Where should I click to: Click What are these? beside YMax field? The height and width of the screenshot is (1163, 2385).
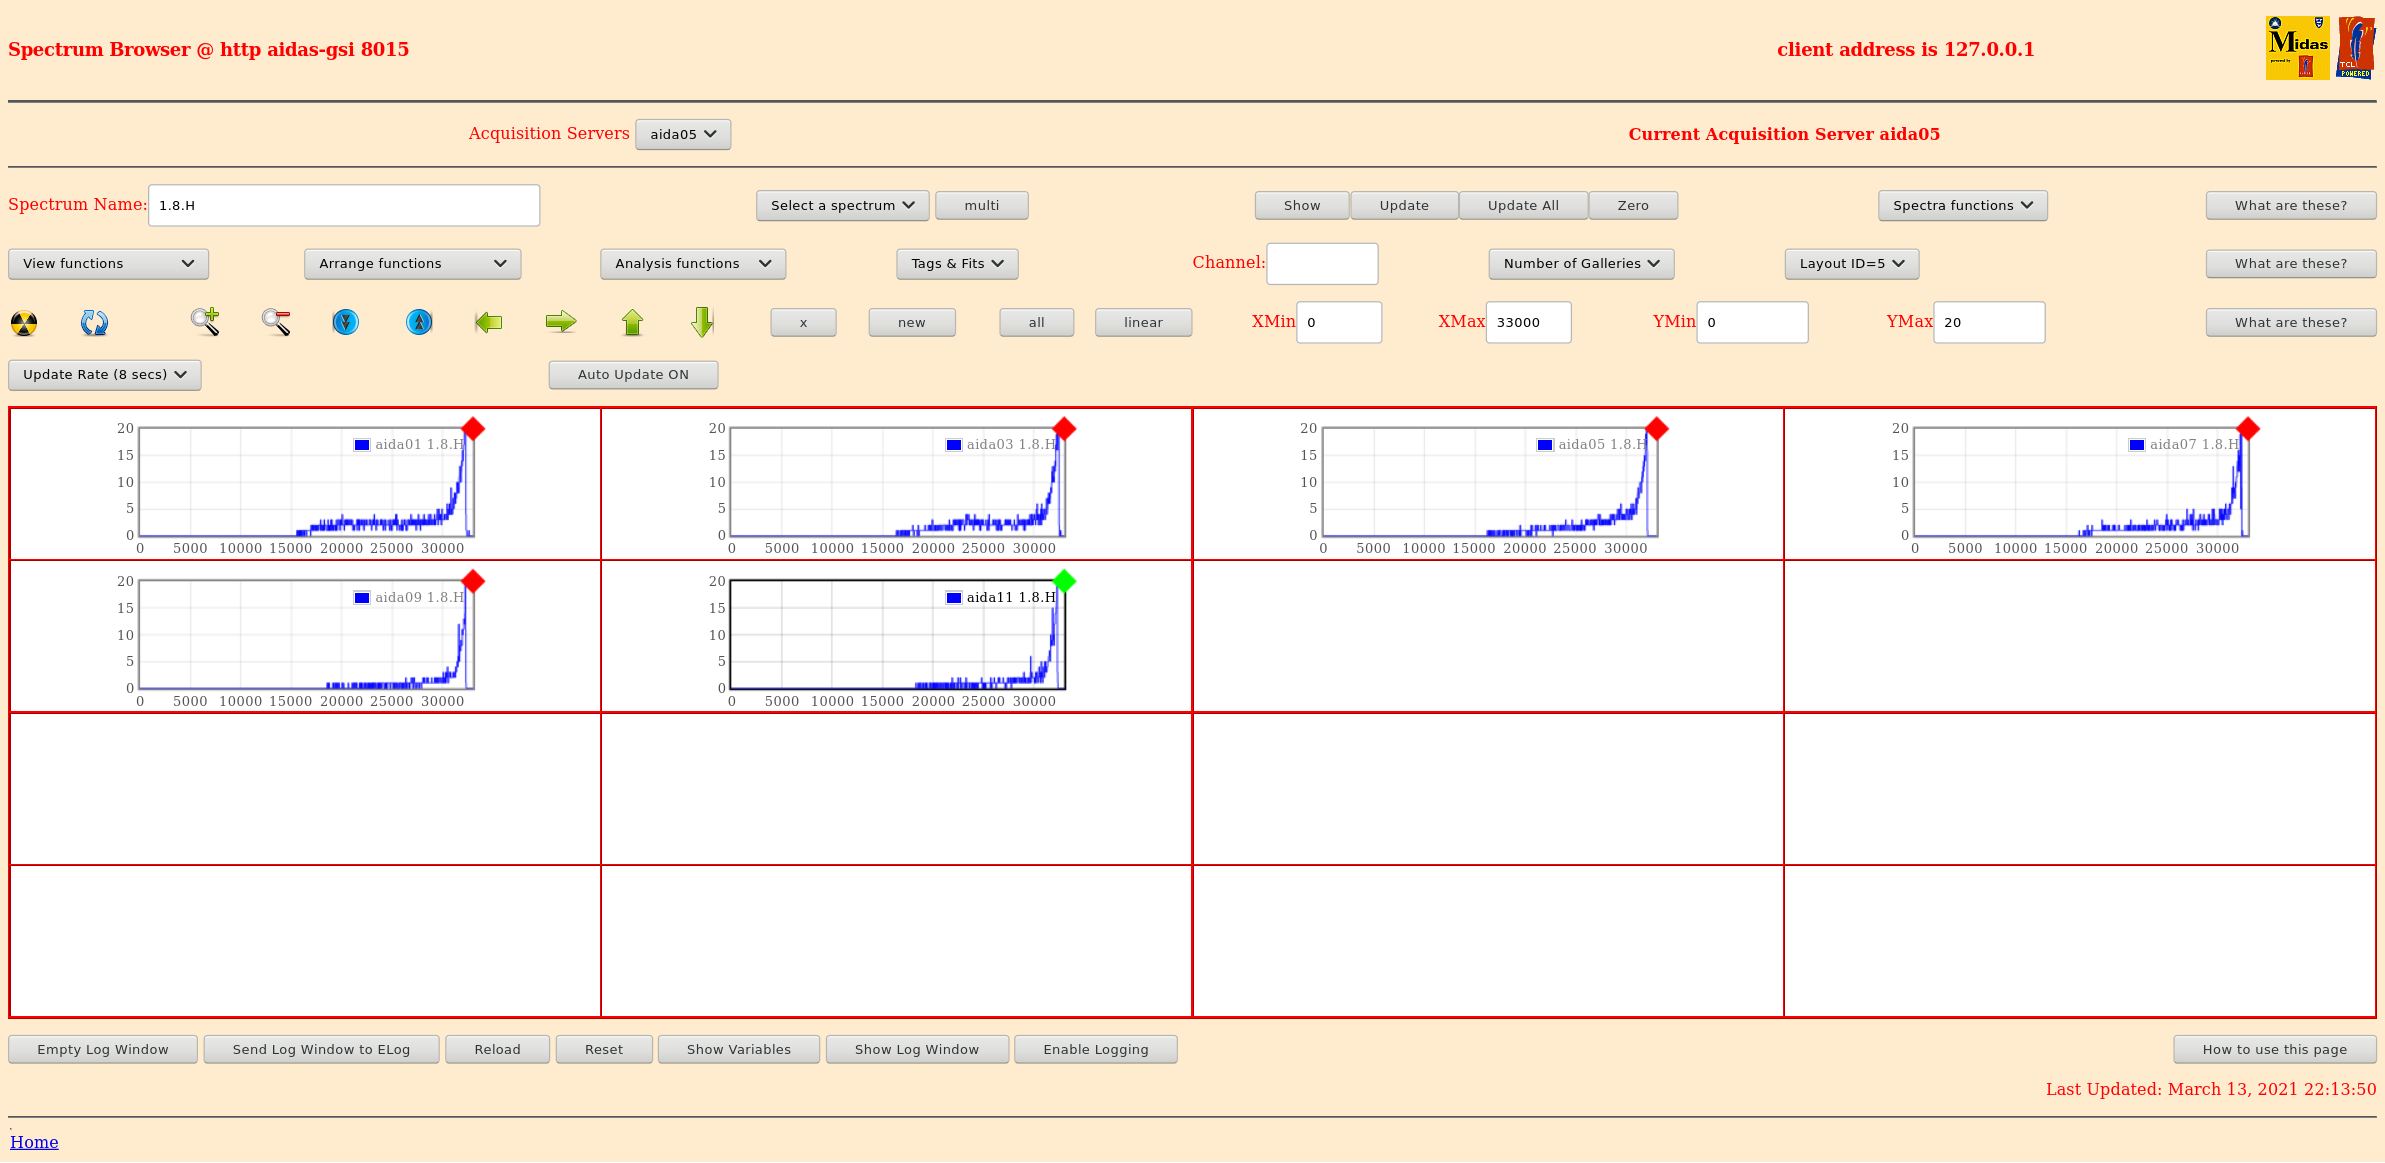click(2291, 323)
